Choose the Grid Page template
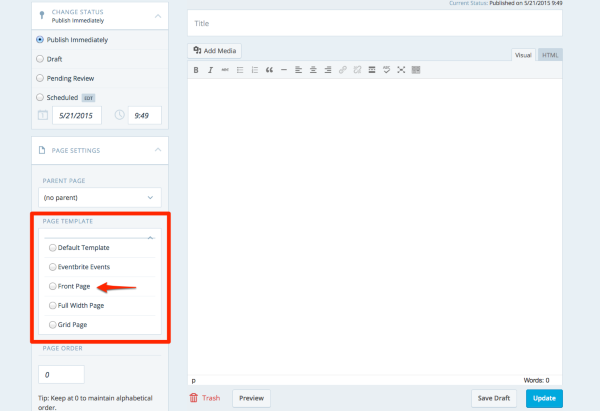600x411 pixels. coord(52,325)
